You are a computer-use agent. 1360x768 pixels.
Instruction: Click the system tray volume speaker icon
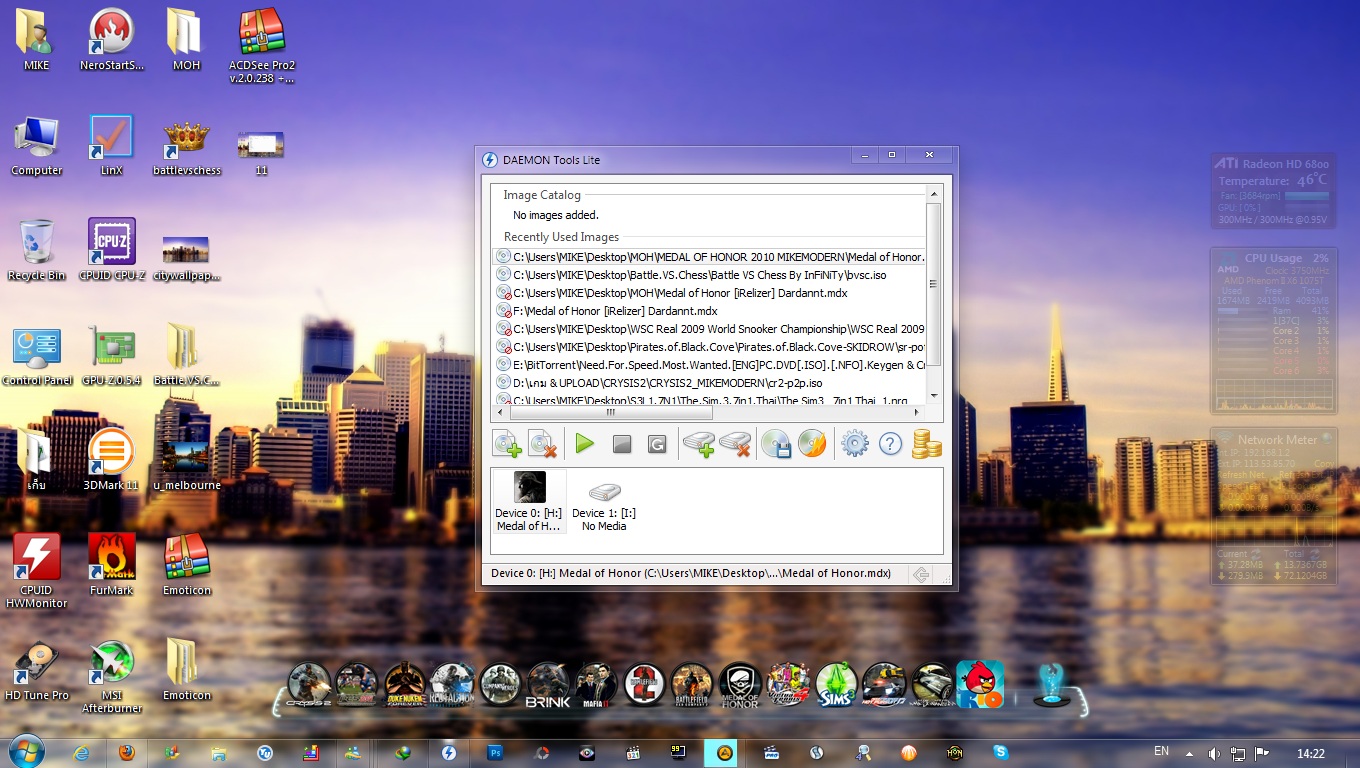[x=1214, y=753]
